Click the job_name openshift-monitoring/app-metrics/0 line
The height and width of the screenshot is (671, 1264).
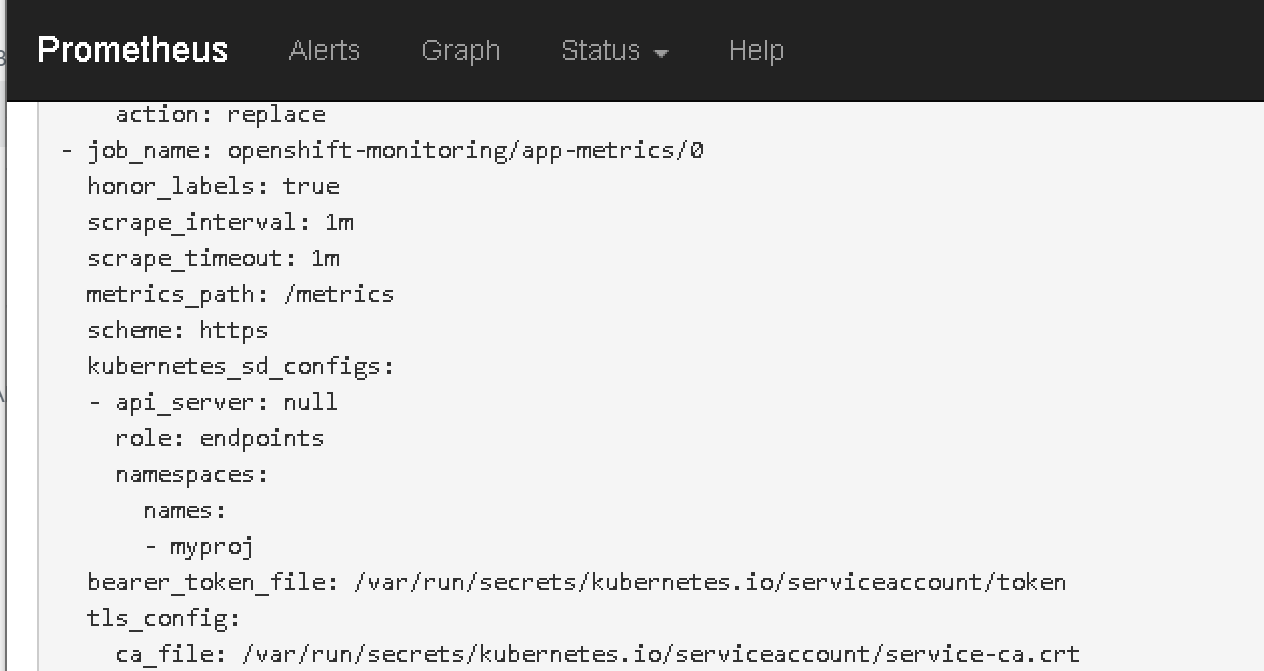point(395,150)
